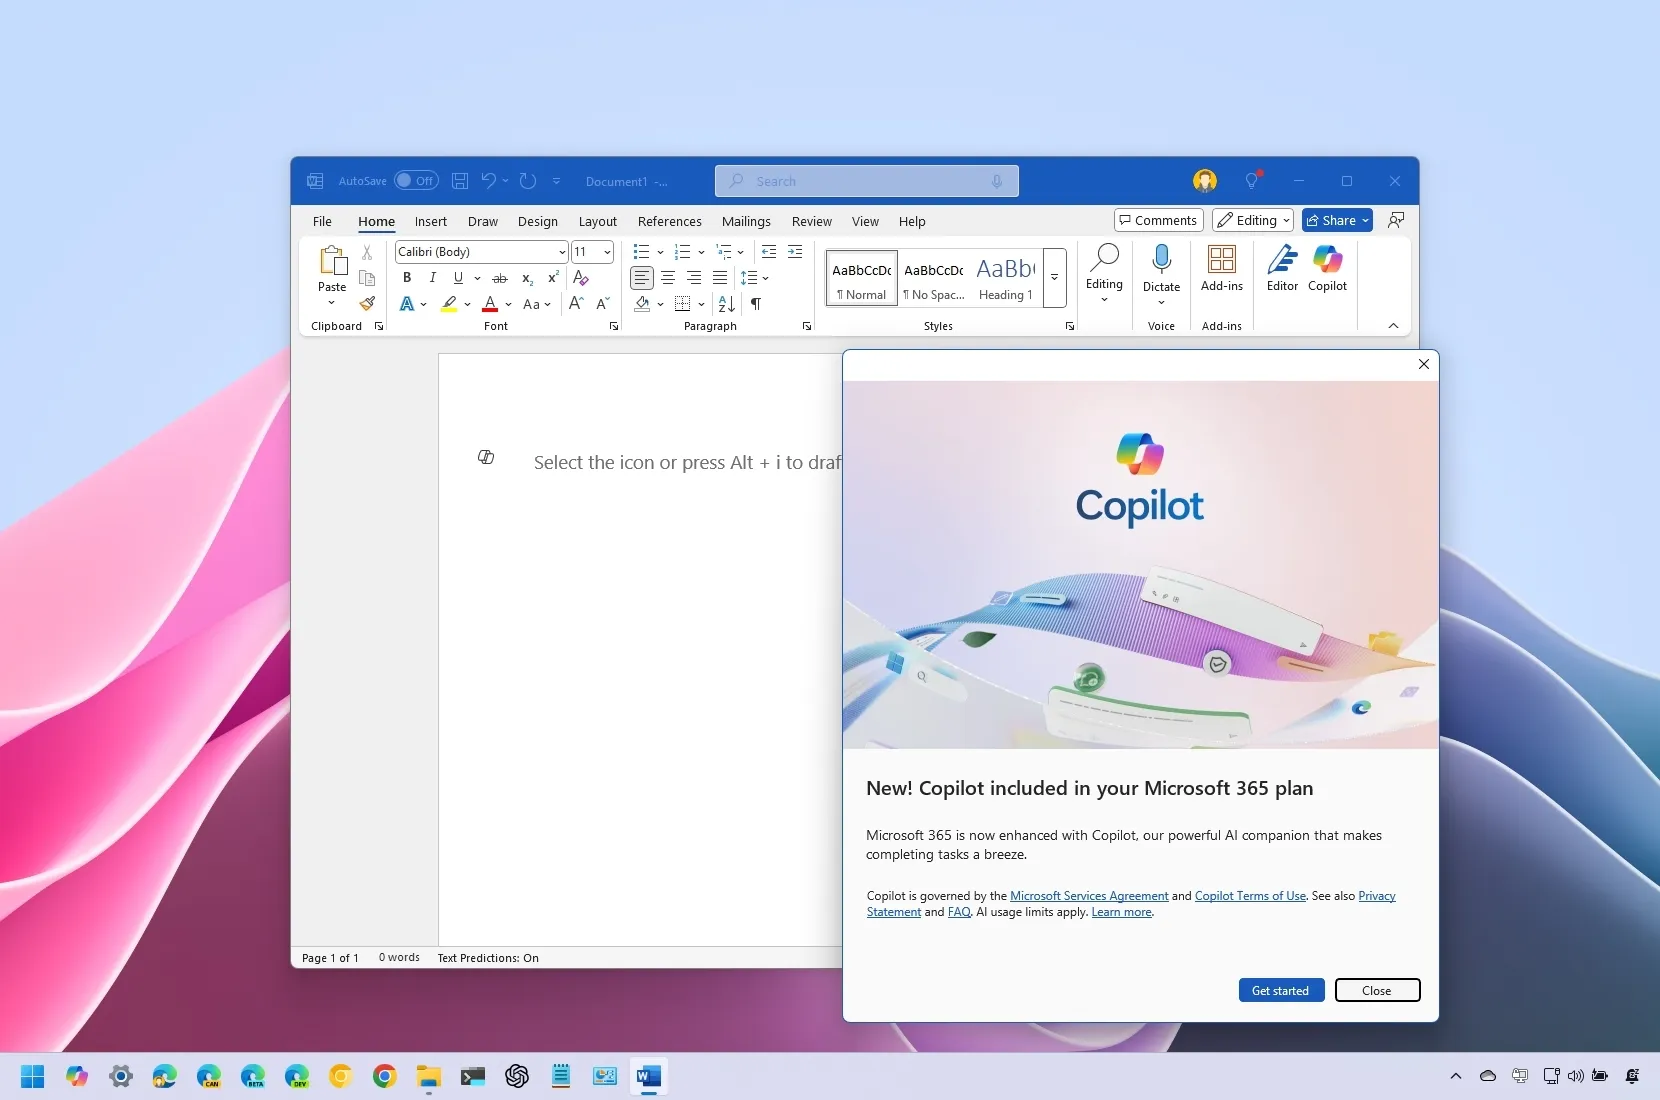Justify the paragraph text

720,278
